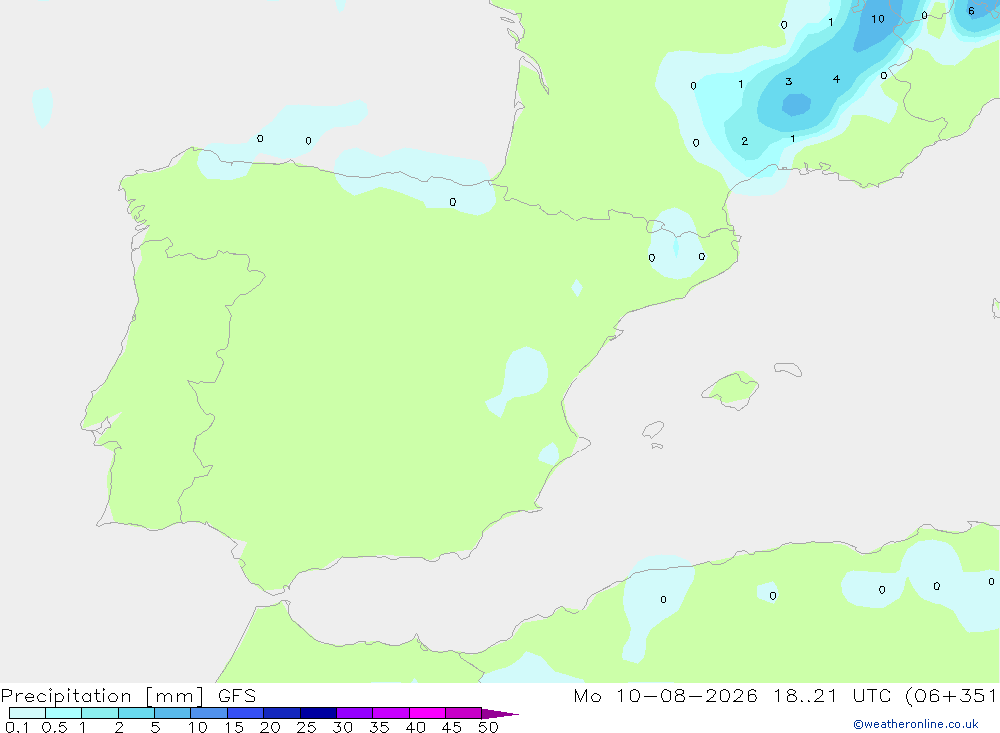Click the 15–20 mm legend color swatch

pyautogui.click(x=246, y=713)
